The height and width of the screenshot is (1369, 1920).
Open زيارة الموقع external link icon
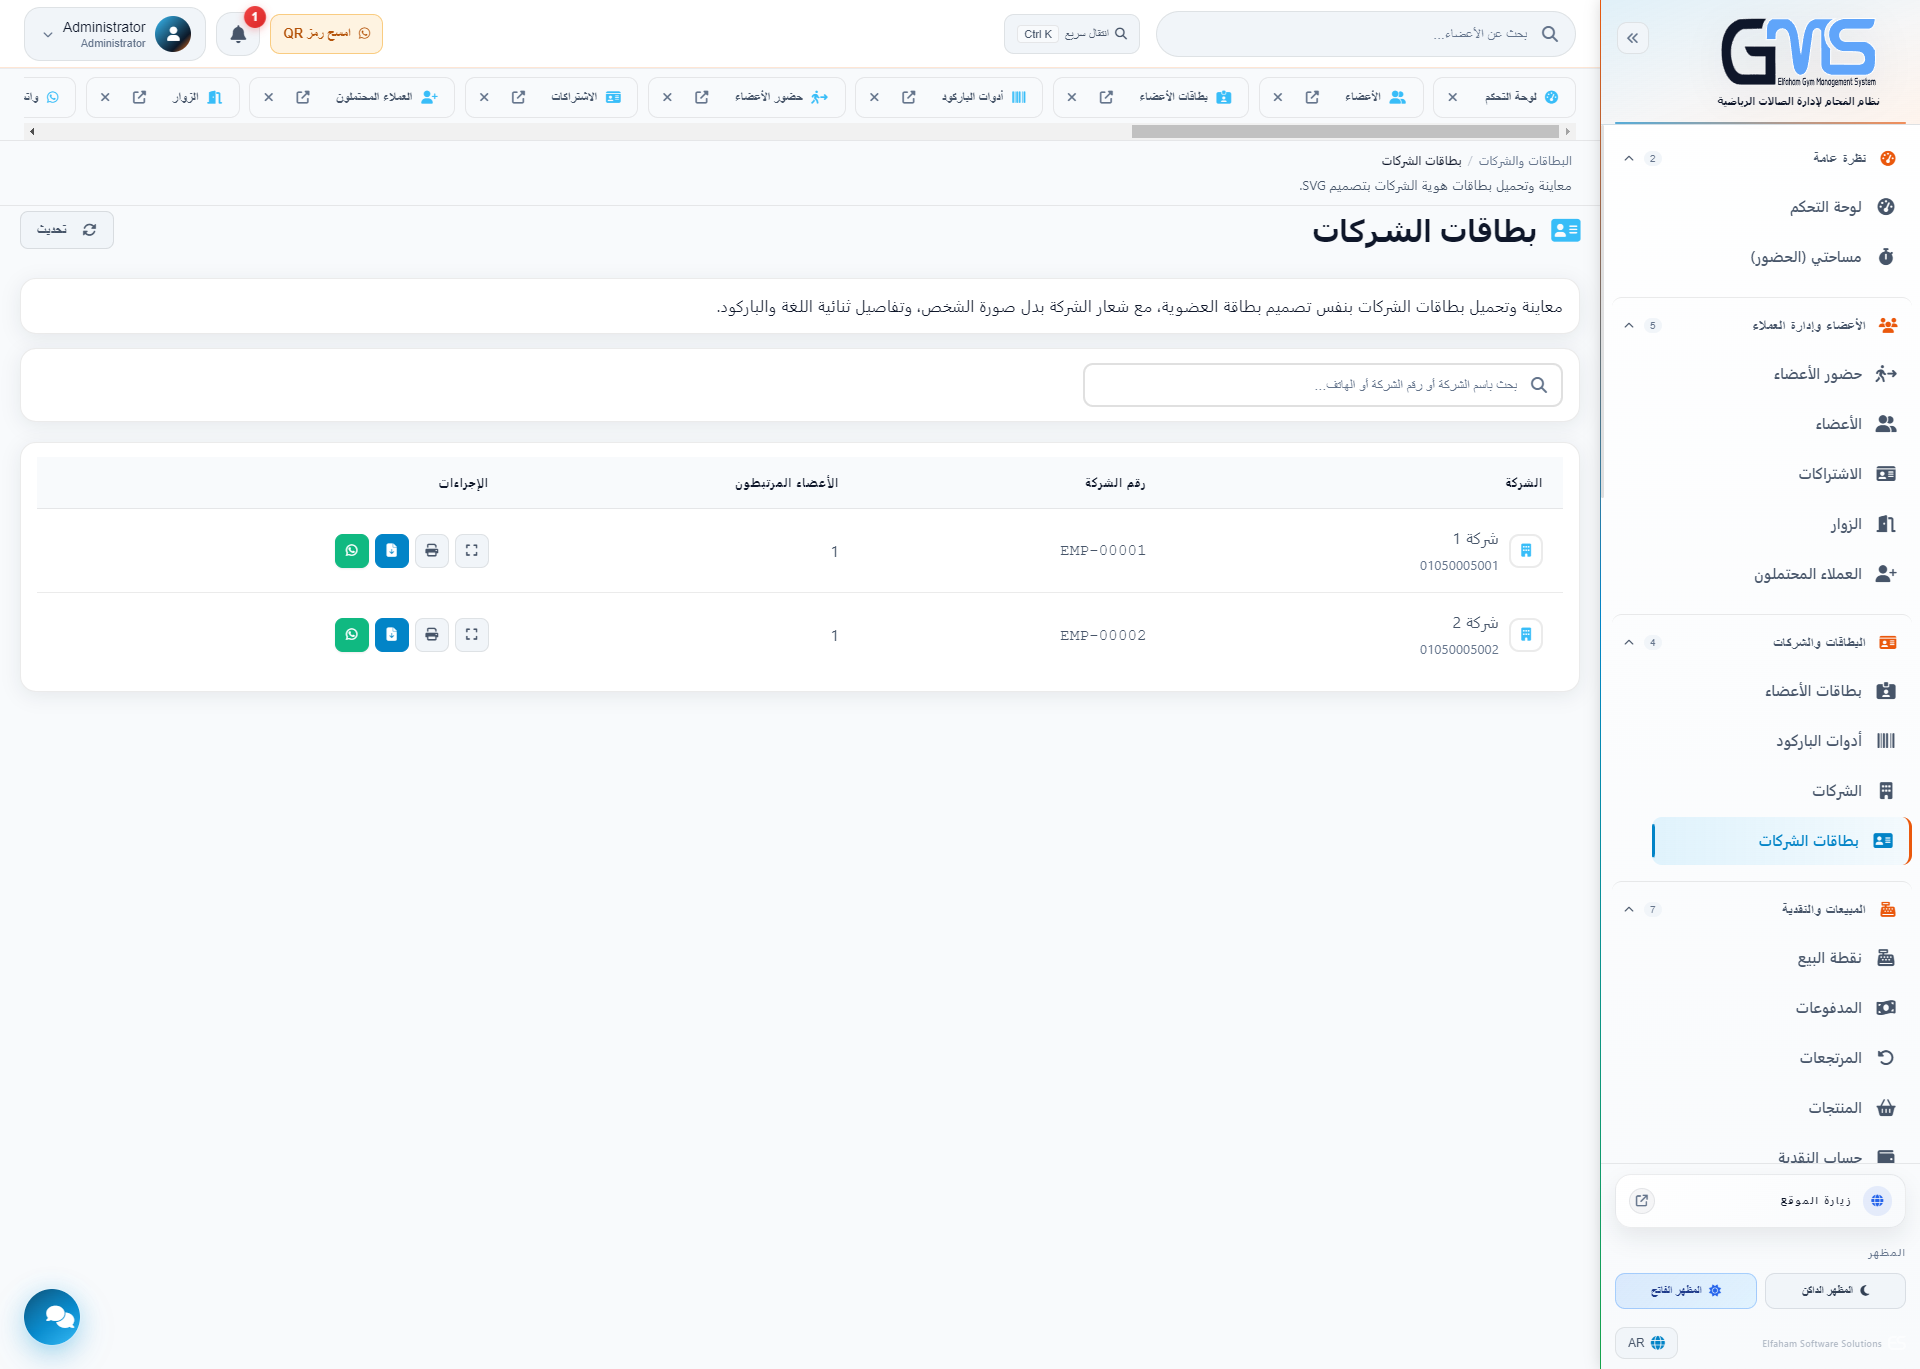pos(1642,1201)
